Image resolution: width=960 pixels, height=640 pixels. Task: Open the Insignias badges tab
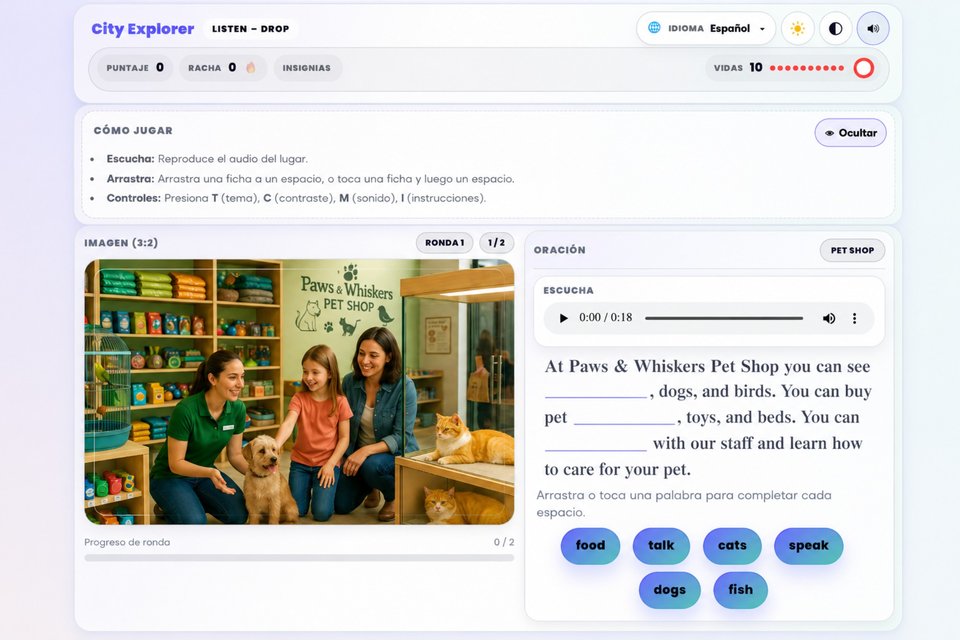(x=307, y=68)
